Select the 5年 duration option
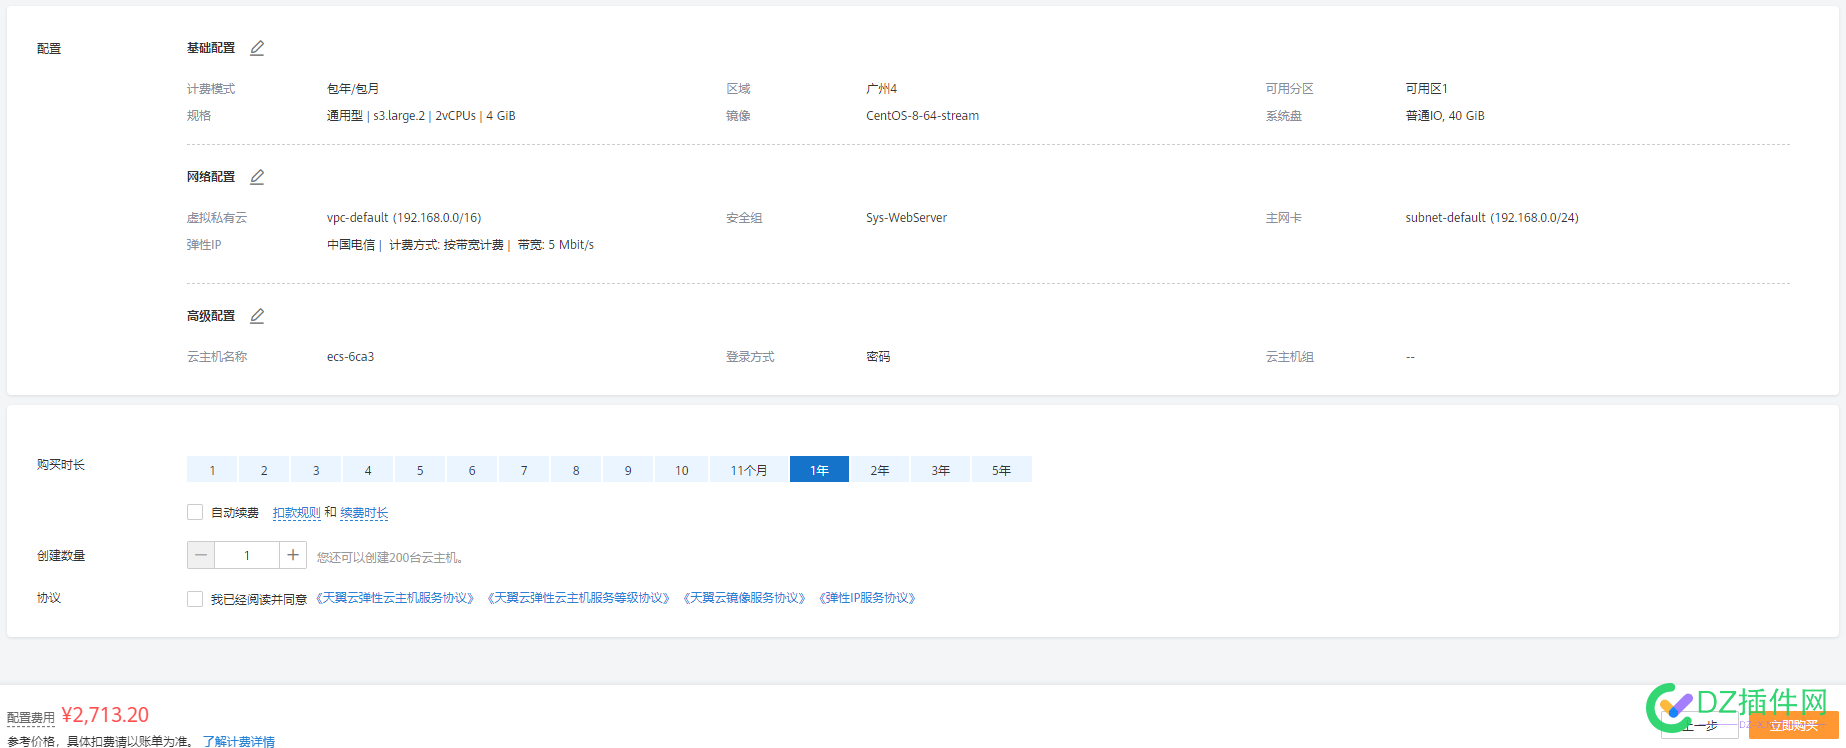Image resolution: width=1846 pixels, height=748 pixels. pos(1001,469)
